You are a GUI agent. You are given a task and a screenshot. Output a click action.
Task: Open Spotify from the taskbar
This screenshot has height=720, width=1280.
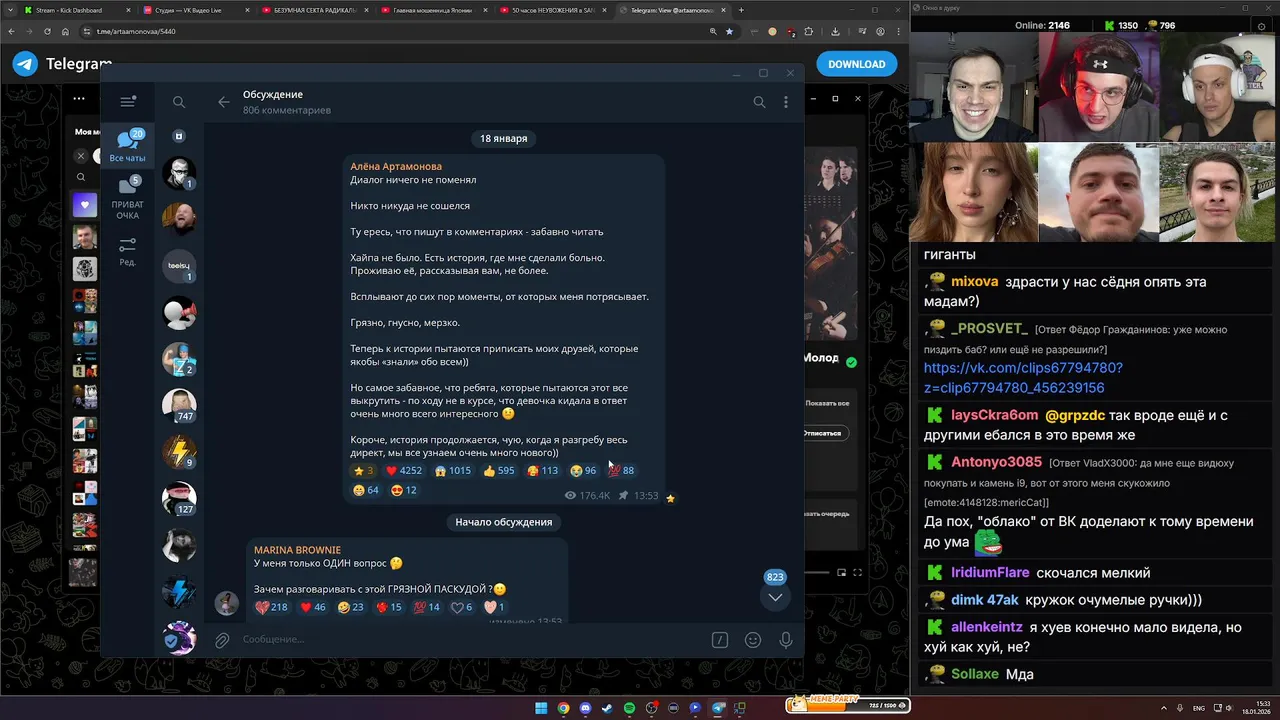point(629,708)
